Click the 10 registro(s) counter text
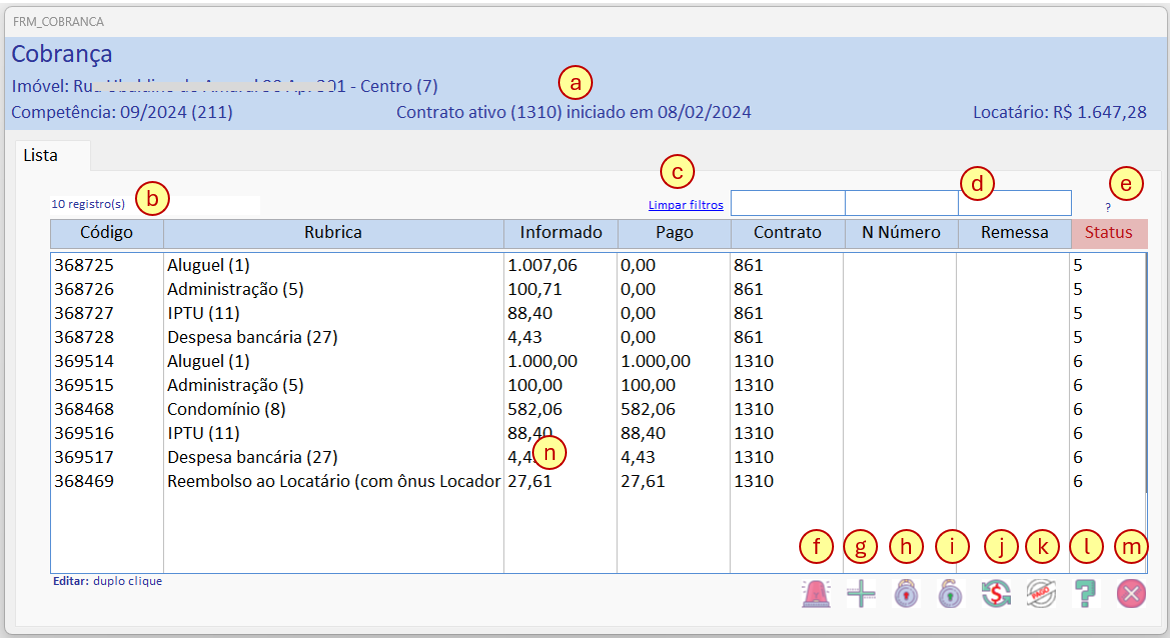This screenshot has width=1170, height=638. (88, 204)
